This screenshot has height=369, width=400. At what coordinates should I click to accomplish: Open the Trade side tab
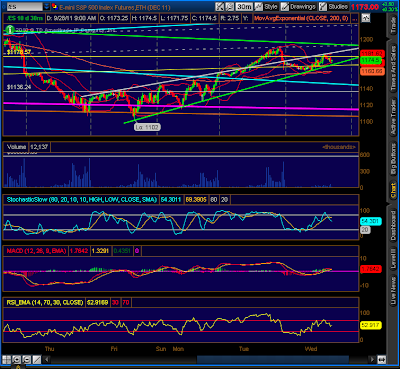394,24
